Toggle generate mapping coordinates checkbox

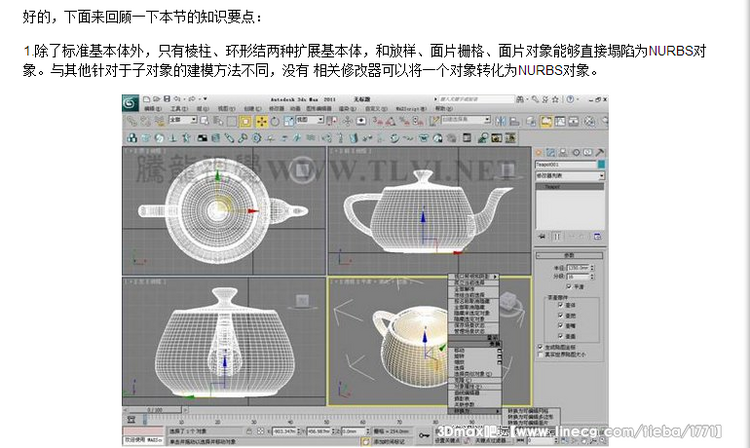(540, 347)
